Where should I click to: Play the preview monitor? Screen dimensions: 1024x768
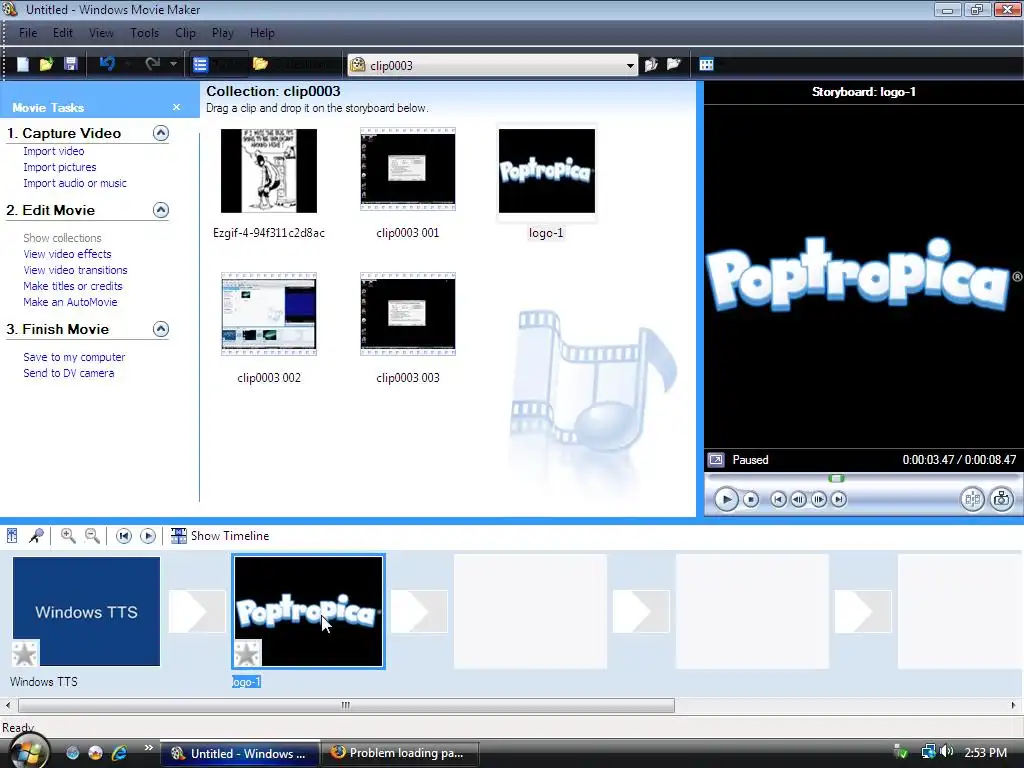pyautogui.click(x=726, y=500)
